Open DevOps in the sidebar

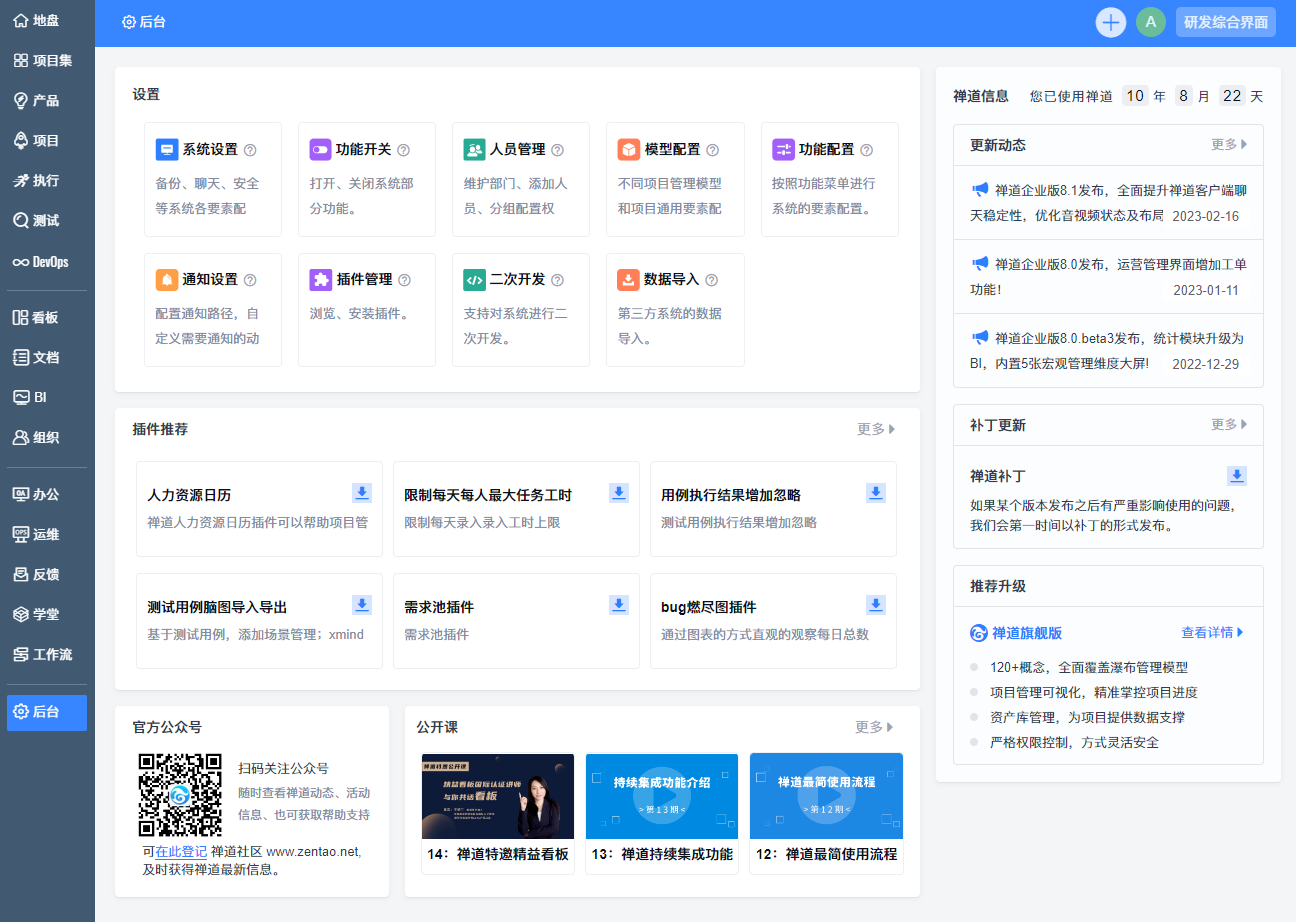click(47, 262)
